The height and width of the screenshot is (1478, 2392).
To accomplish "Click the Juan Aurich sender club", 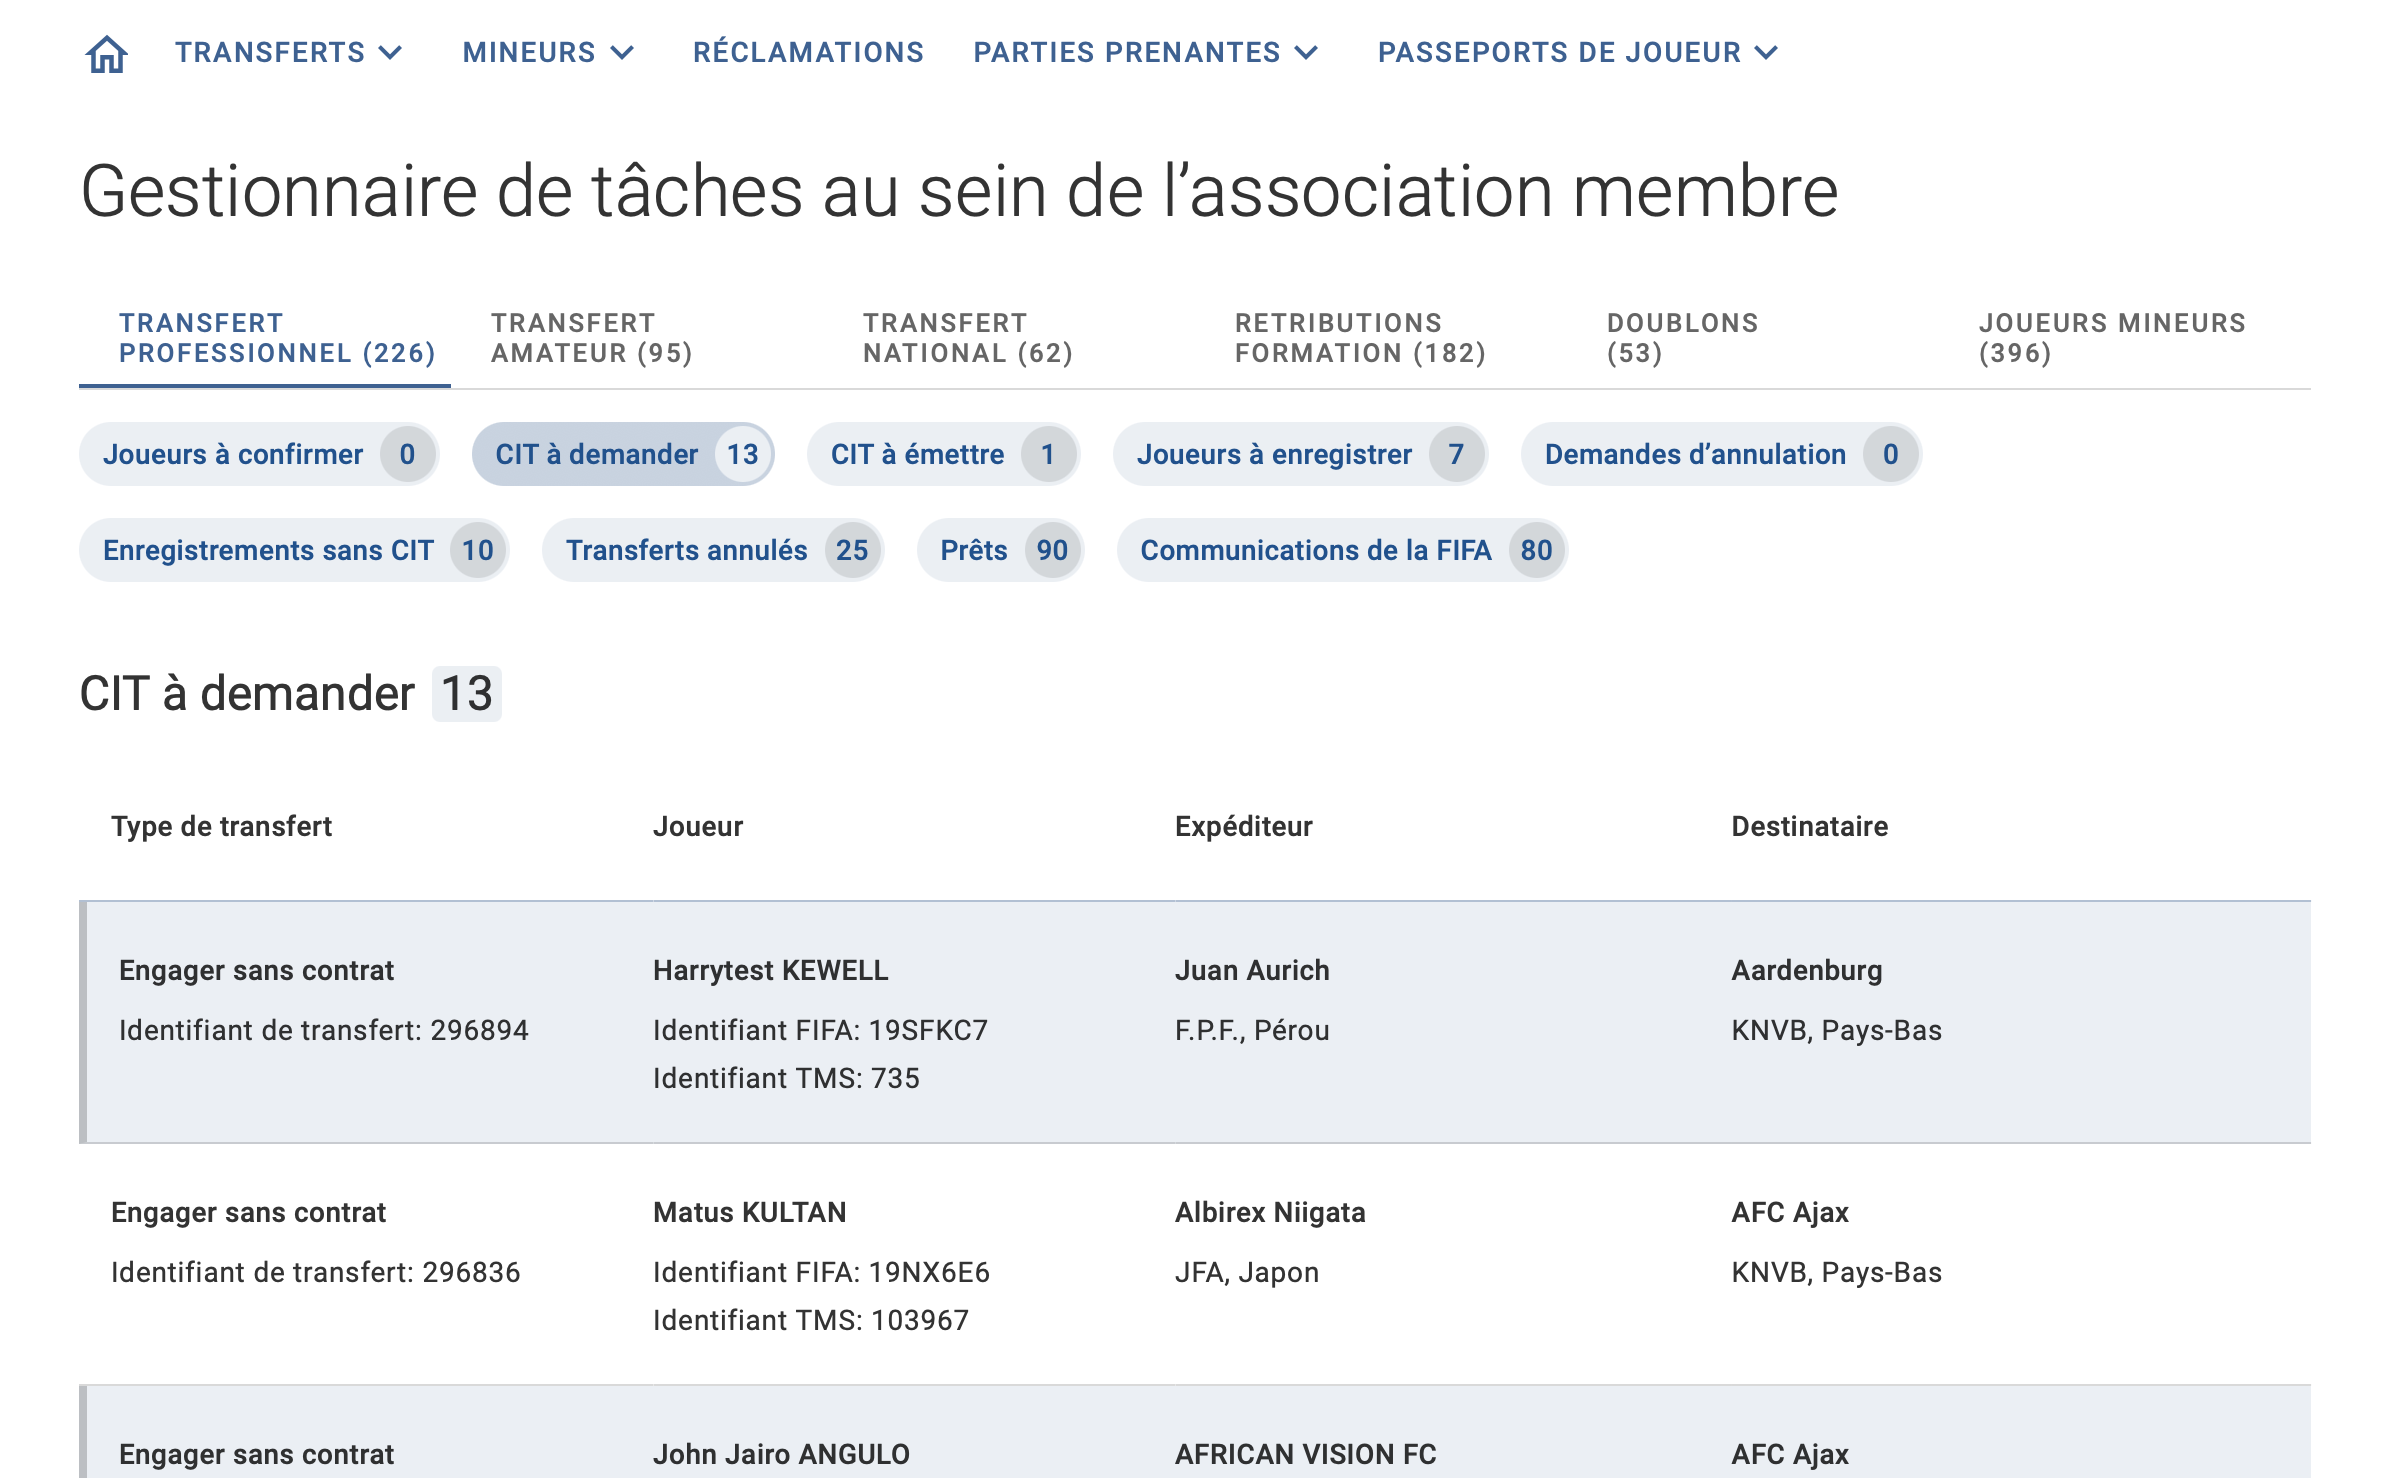I will coord(1252,970).
